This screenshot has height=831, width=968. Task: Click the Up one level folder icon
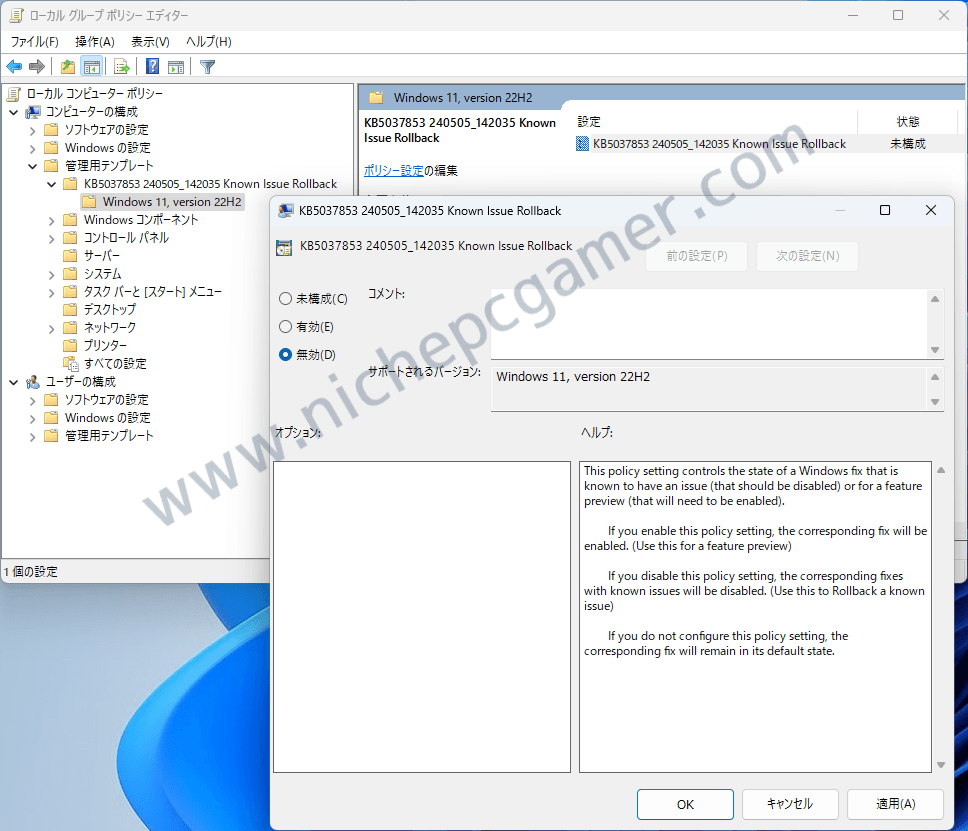coord(68,67)
